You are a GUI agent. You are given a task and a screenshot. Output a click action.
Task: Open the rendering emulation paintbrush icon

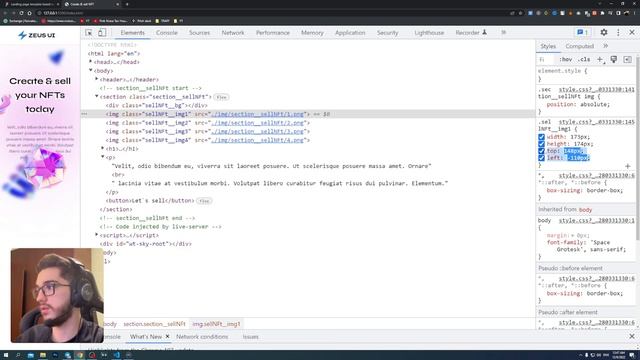coord(613,60)
